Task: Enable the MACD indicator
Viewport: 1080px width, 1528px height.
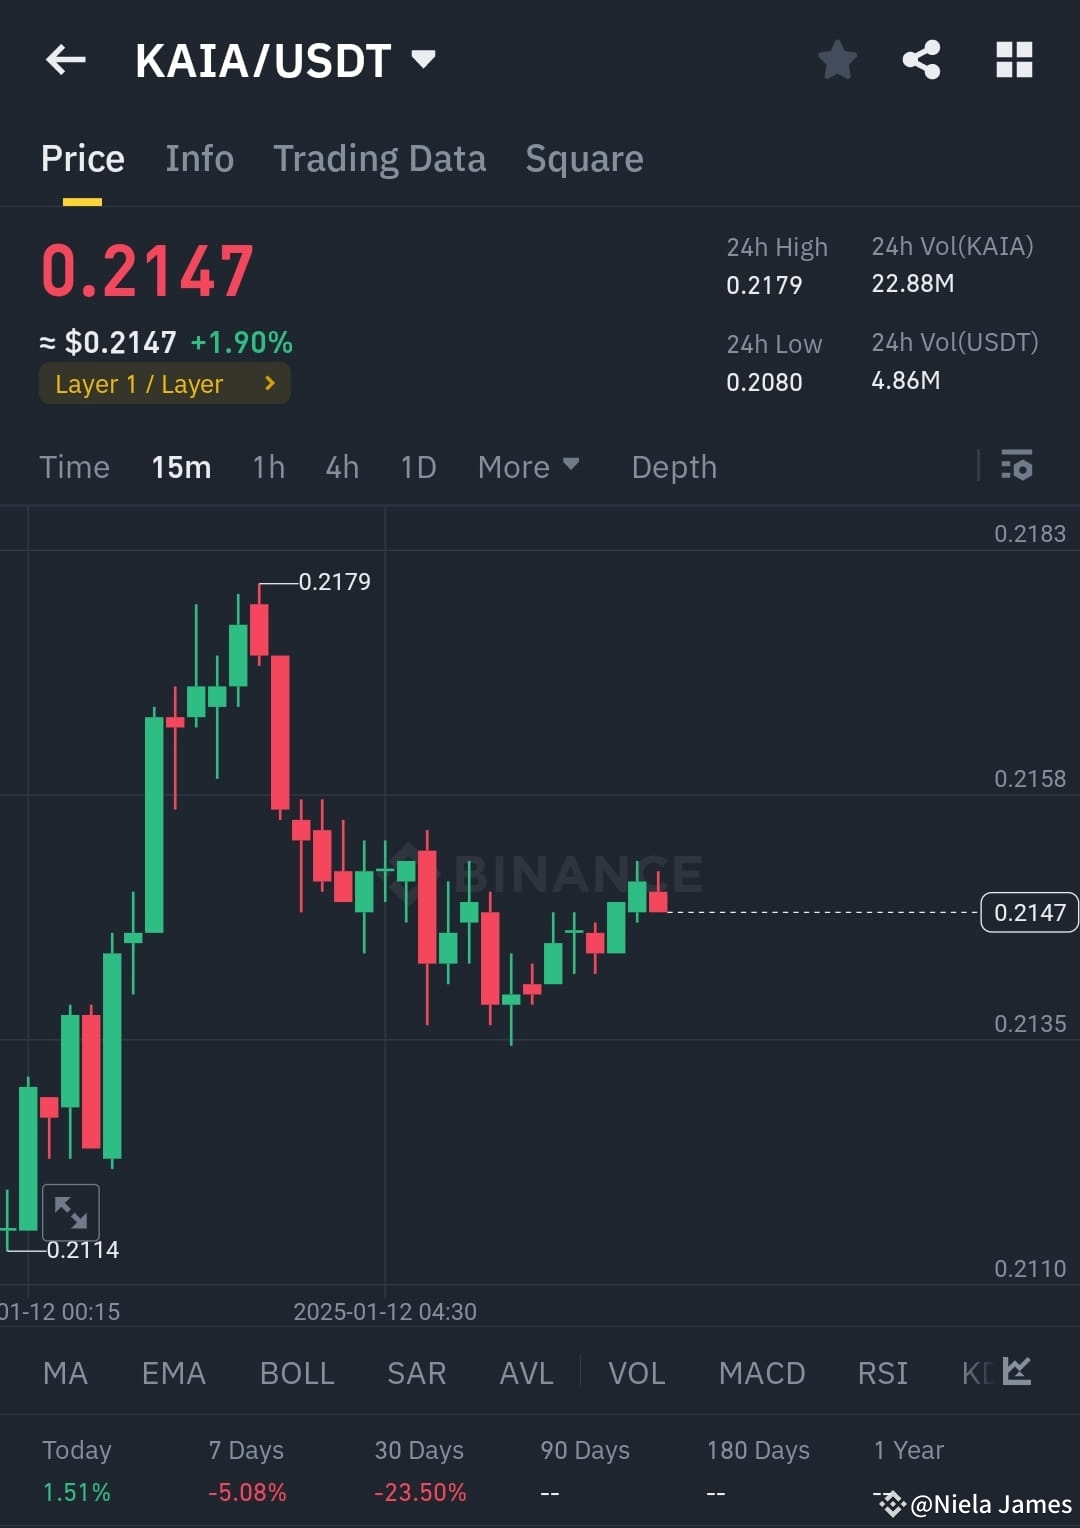Action: point(762,1374)
